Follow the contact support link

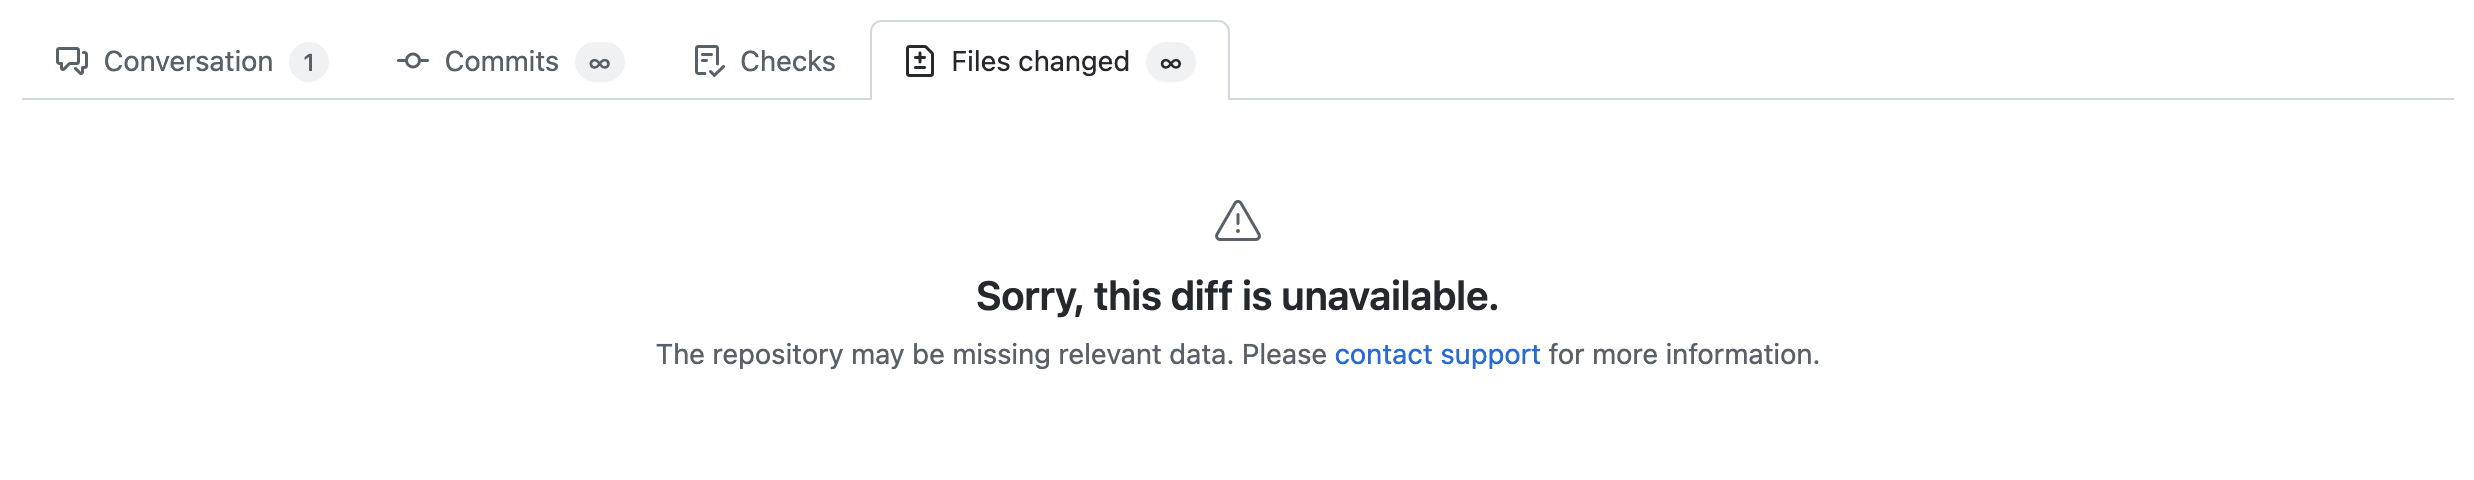pyautogui.click(x=1437, y=354)
